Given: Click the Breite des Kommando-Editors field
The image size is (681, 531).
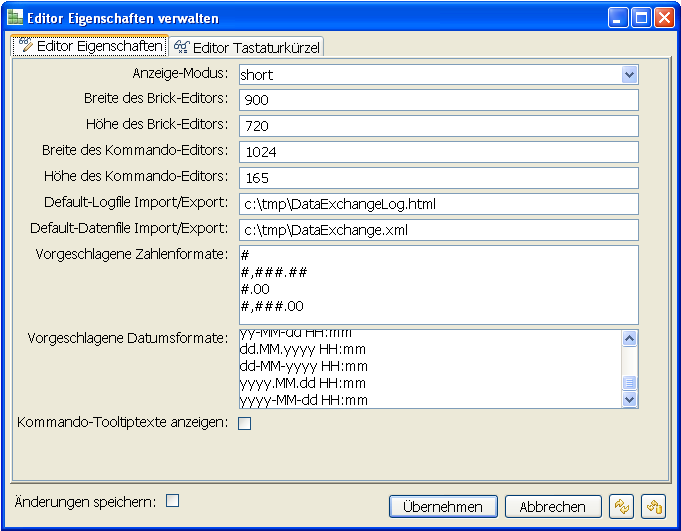Looking at the screenshot, I should [438, 152].
